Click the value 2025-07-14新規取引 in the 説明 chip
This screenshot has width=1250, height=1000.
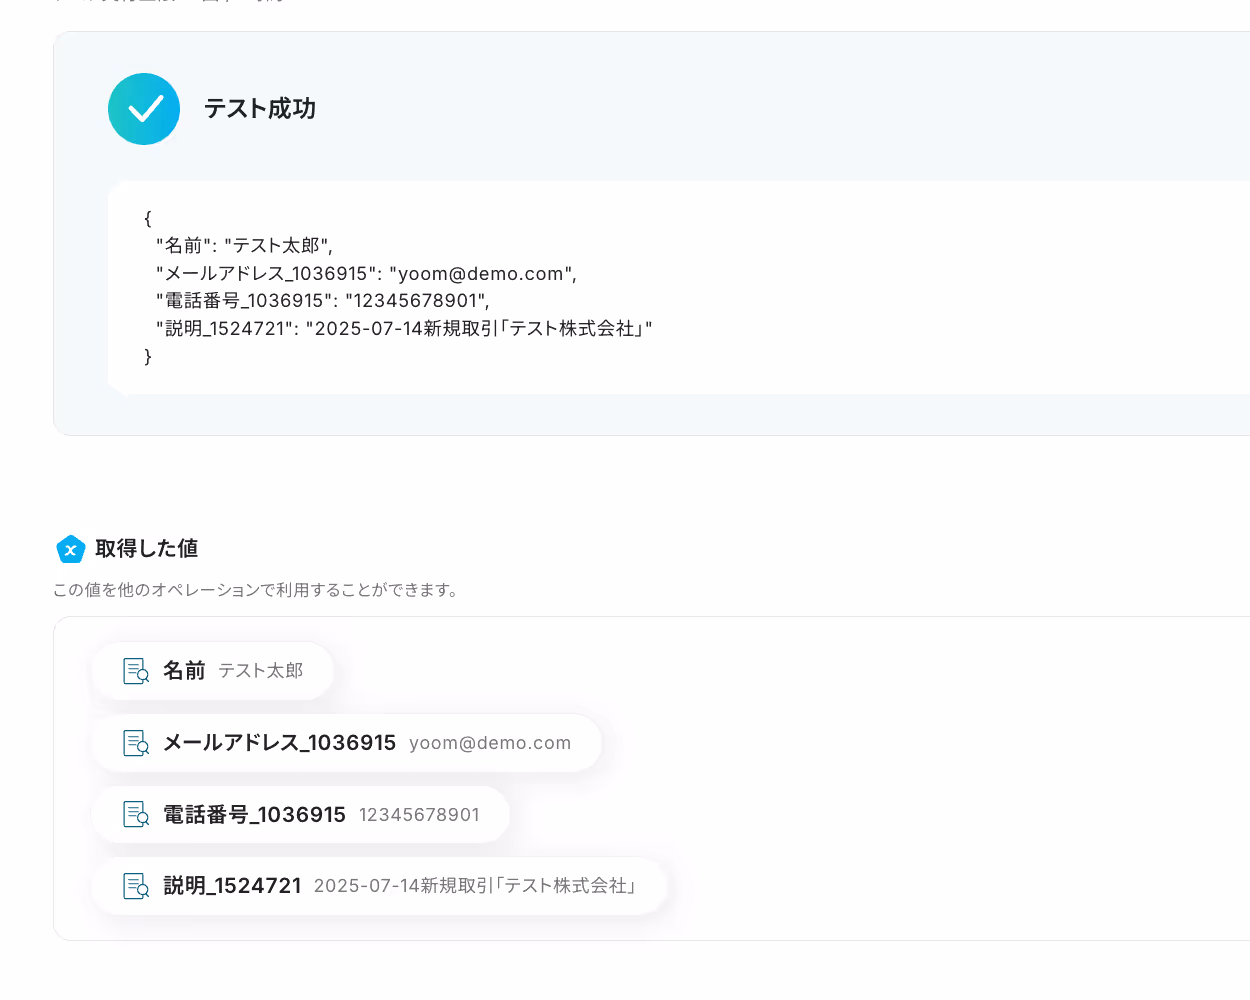(475, 886)
